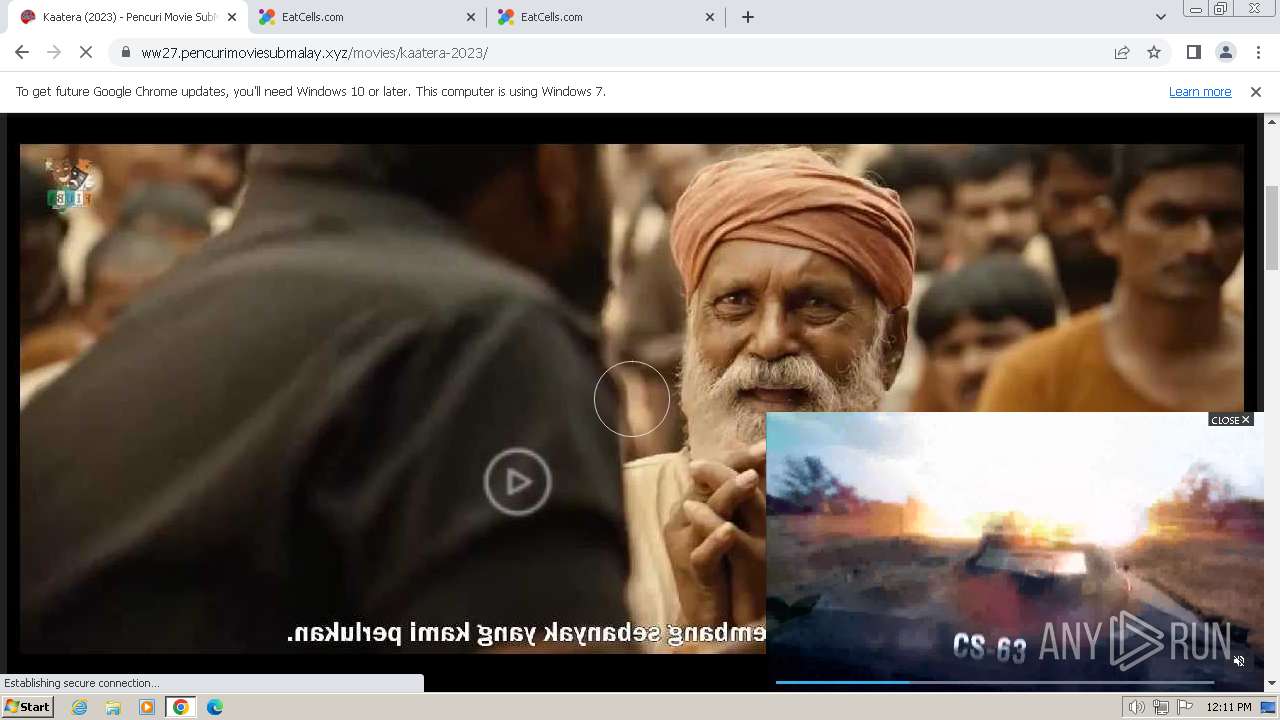The image size is (1280, 720).
Task: Click the address bar URL
Action: click(x=314, y=53)
